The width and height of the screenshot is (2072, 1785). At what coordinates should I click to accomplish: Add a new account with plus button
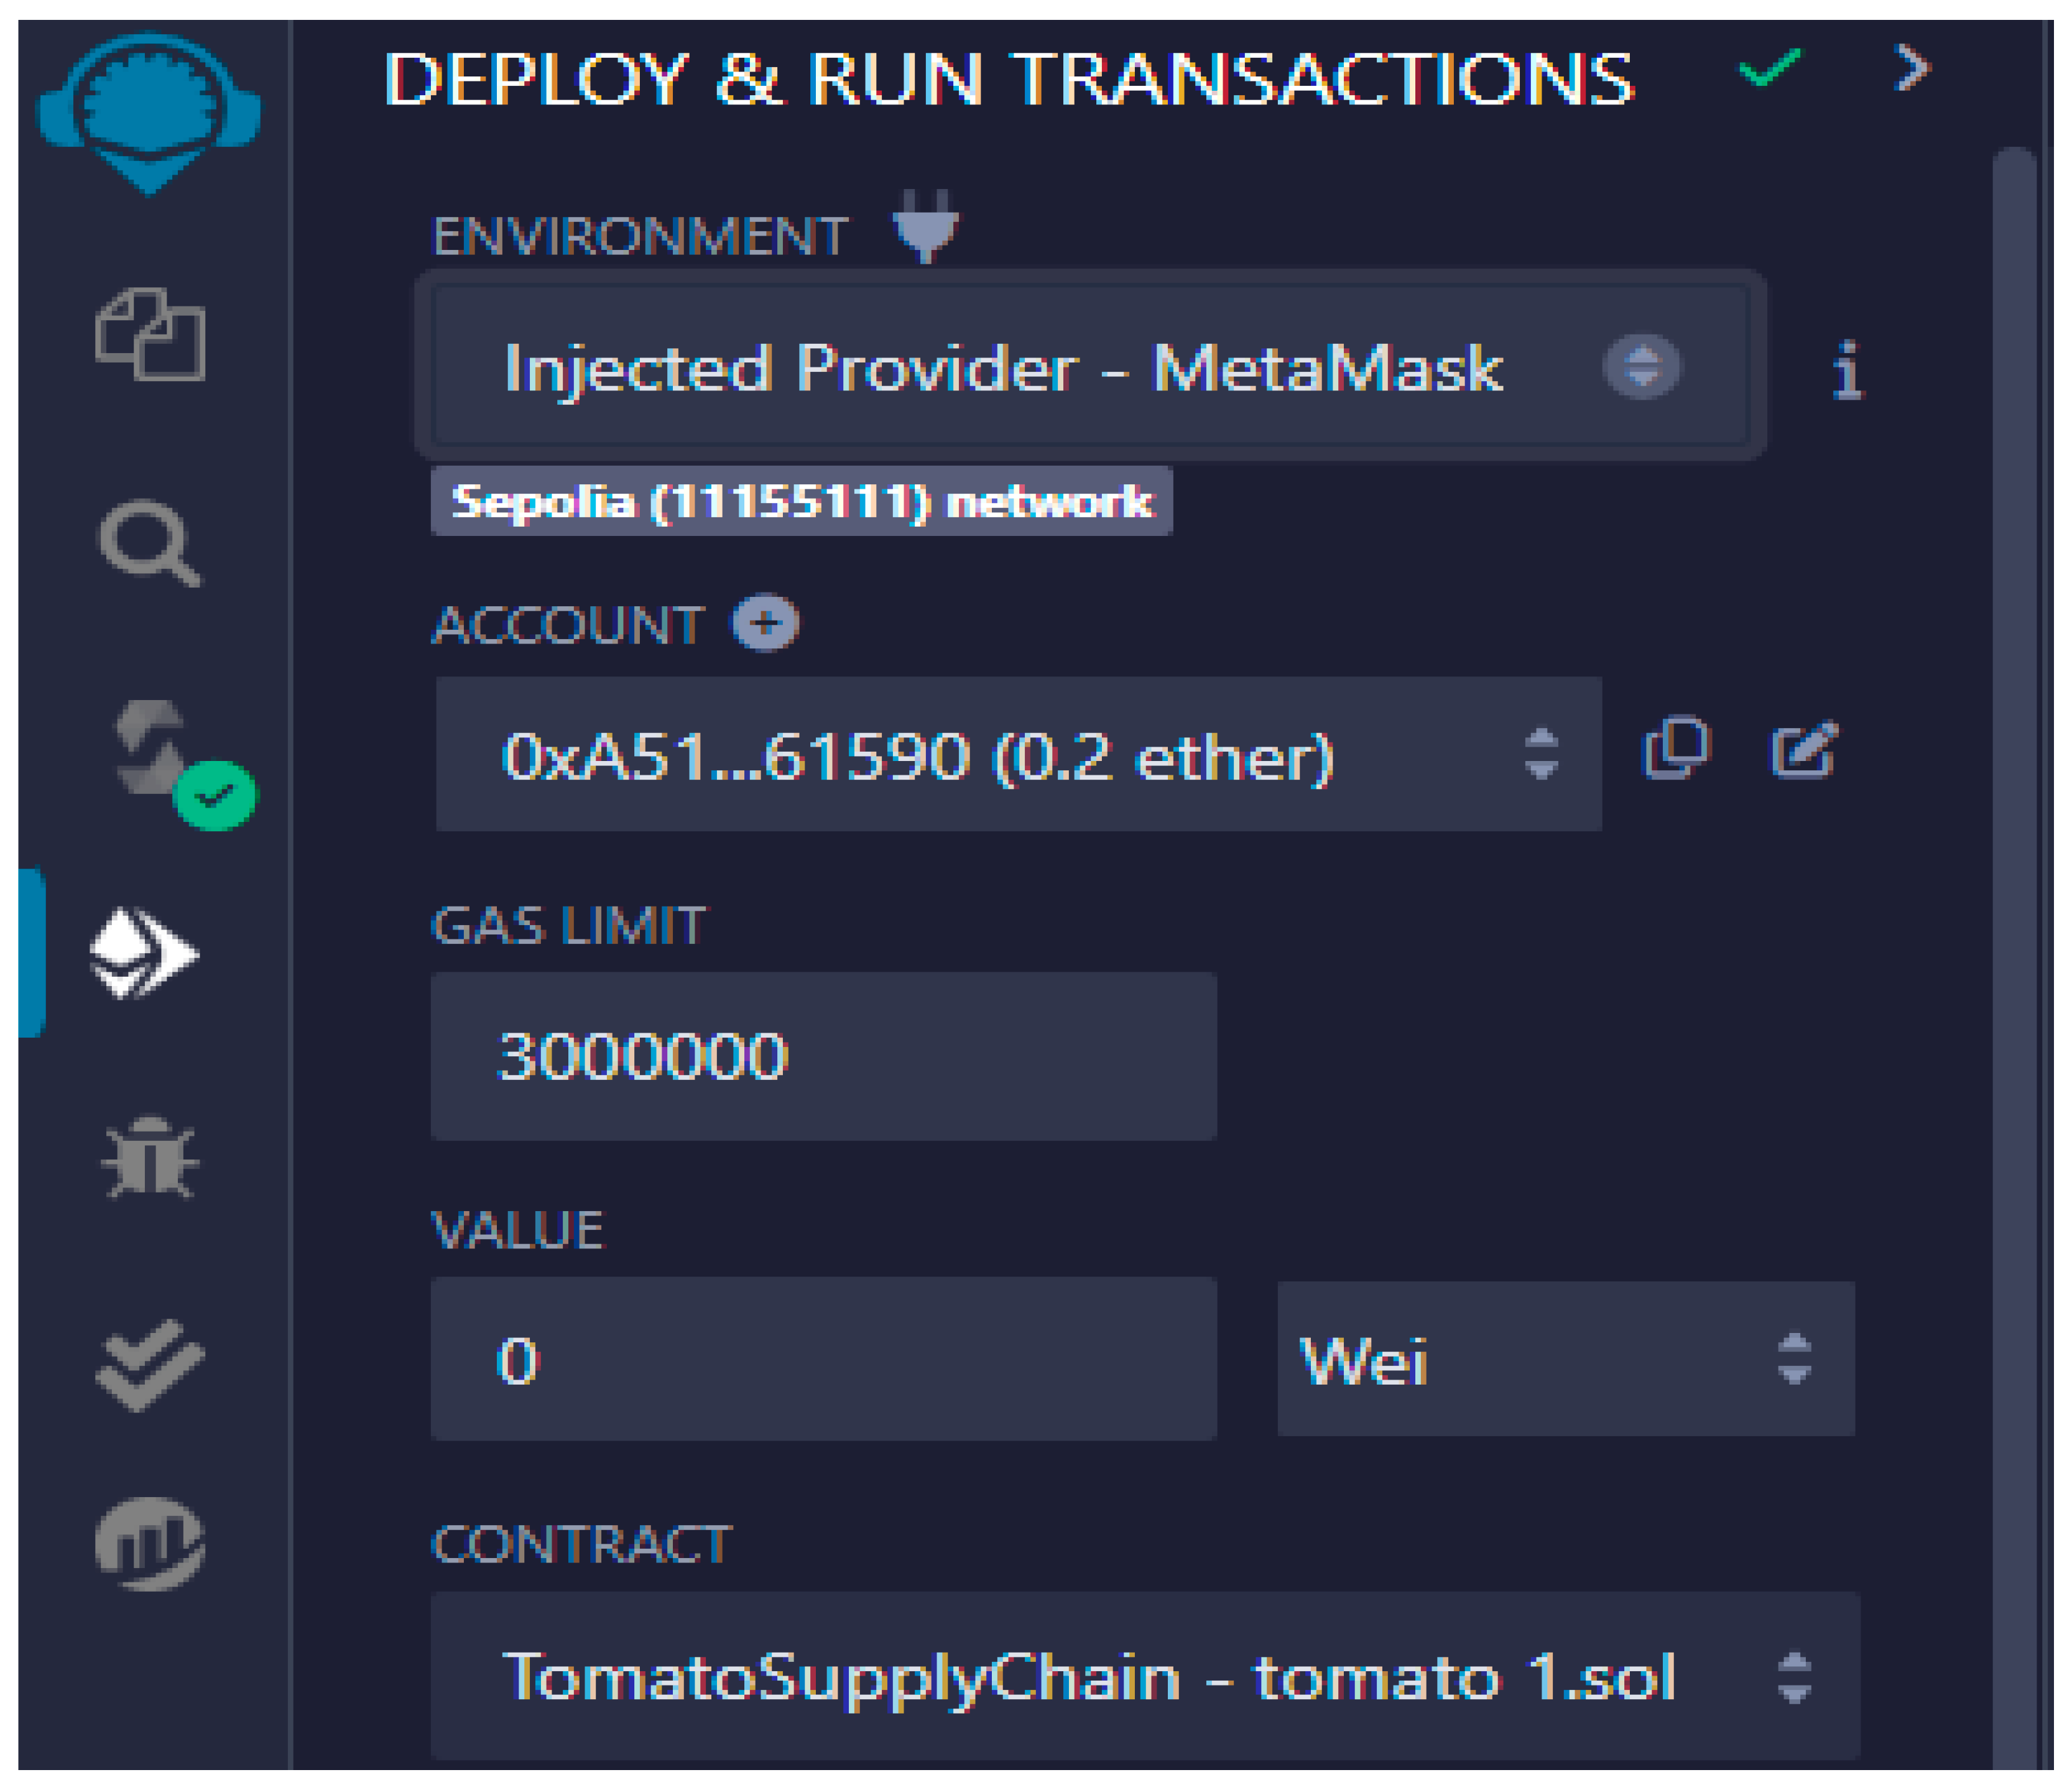(x=765, y=623)
